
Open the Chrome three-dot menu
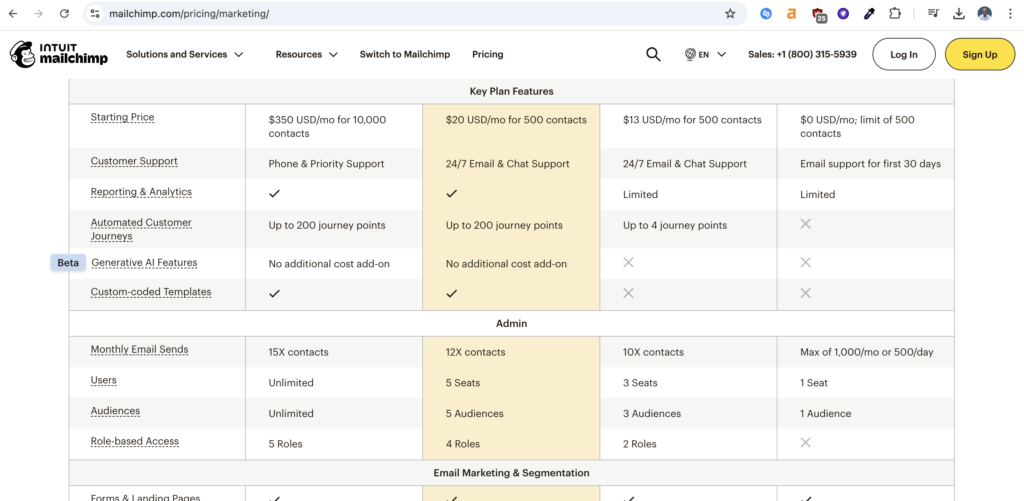(1010, 14)
